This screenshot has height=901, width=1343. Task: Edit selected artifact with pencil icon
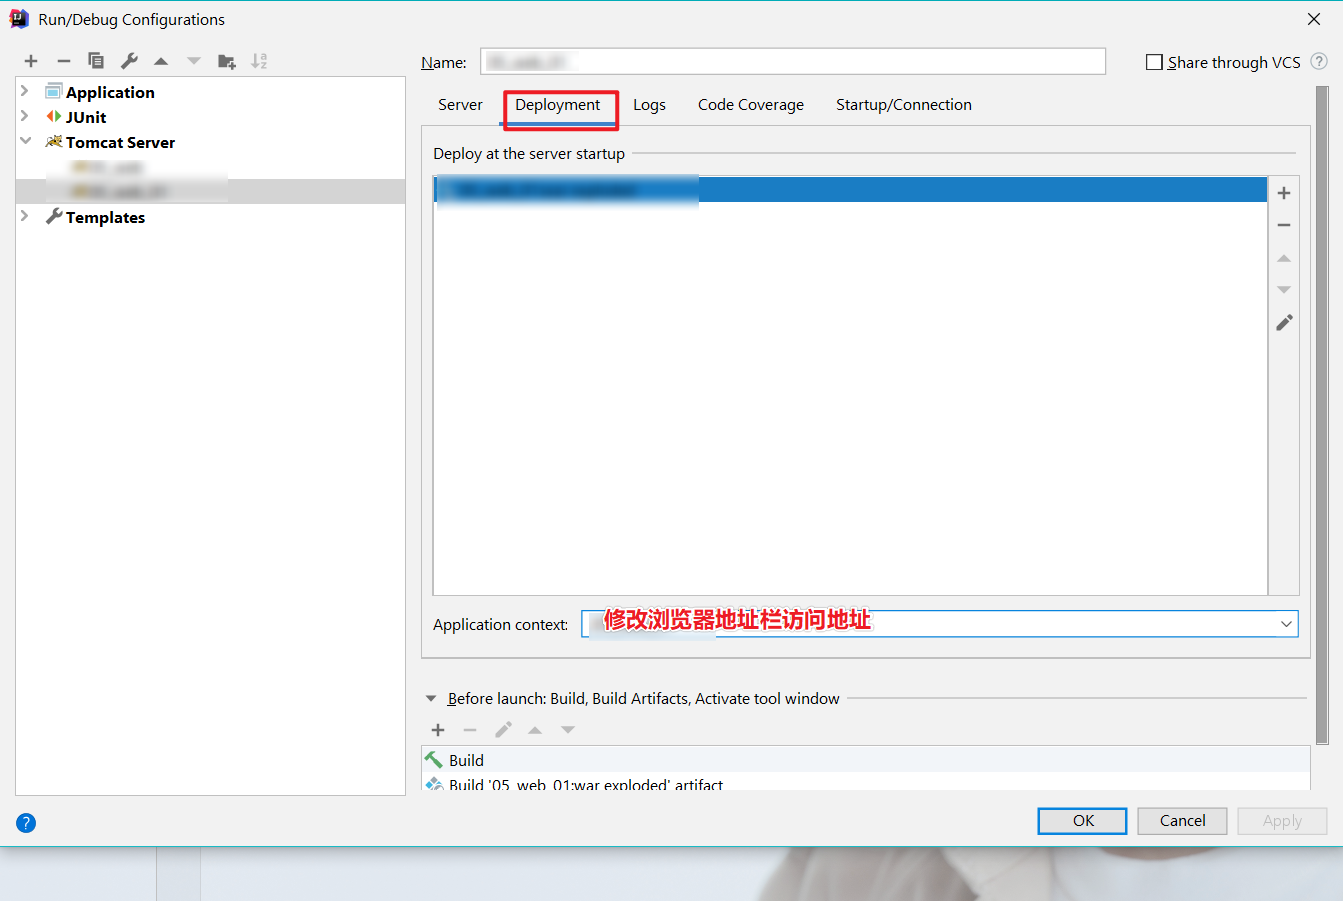[x=1284, y=322]
